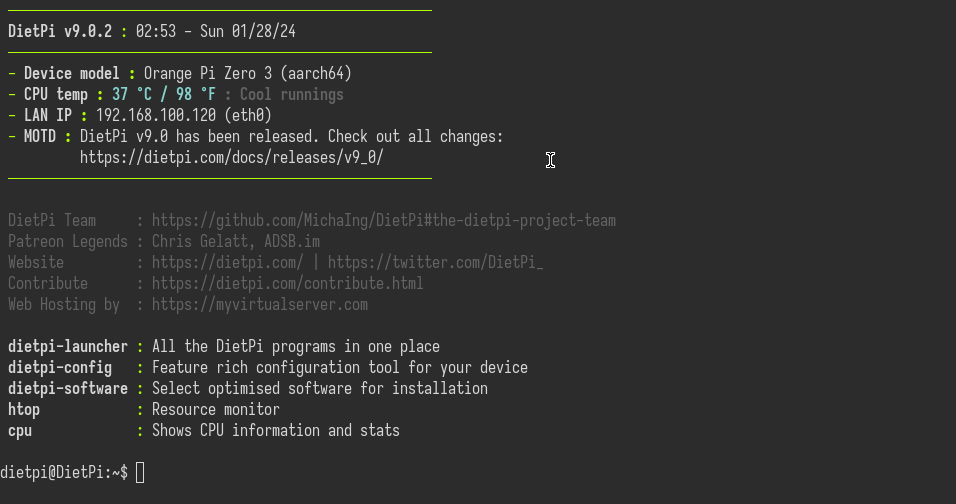Image resolution: width=956 pixels, height=504 pixels.
Task: Open the DietPi Team GitHub link
Action: [x=383, y=220]
